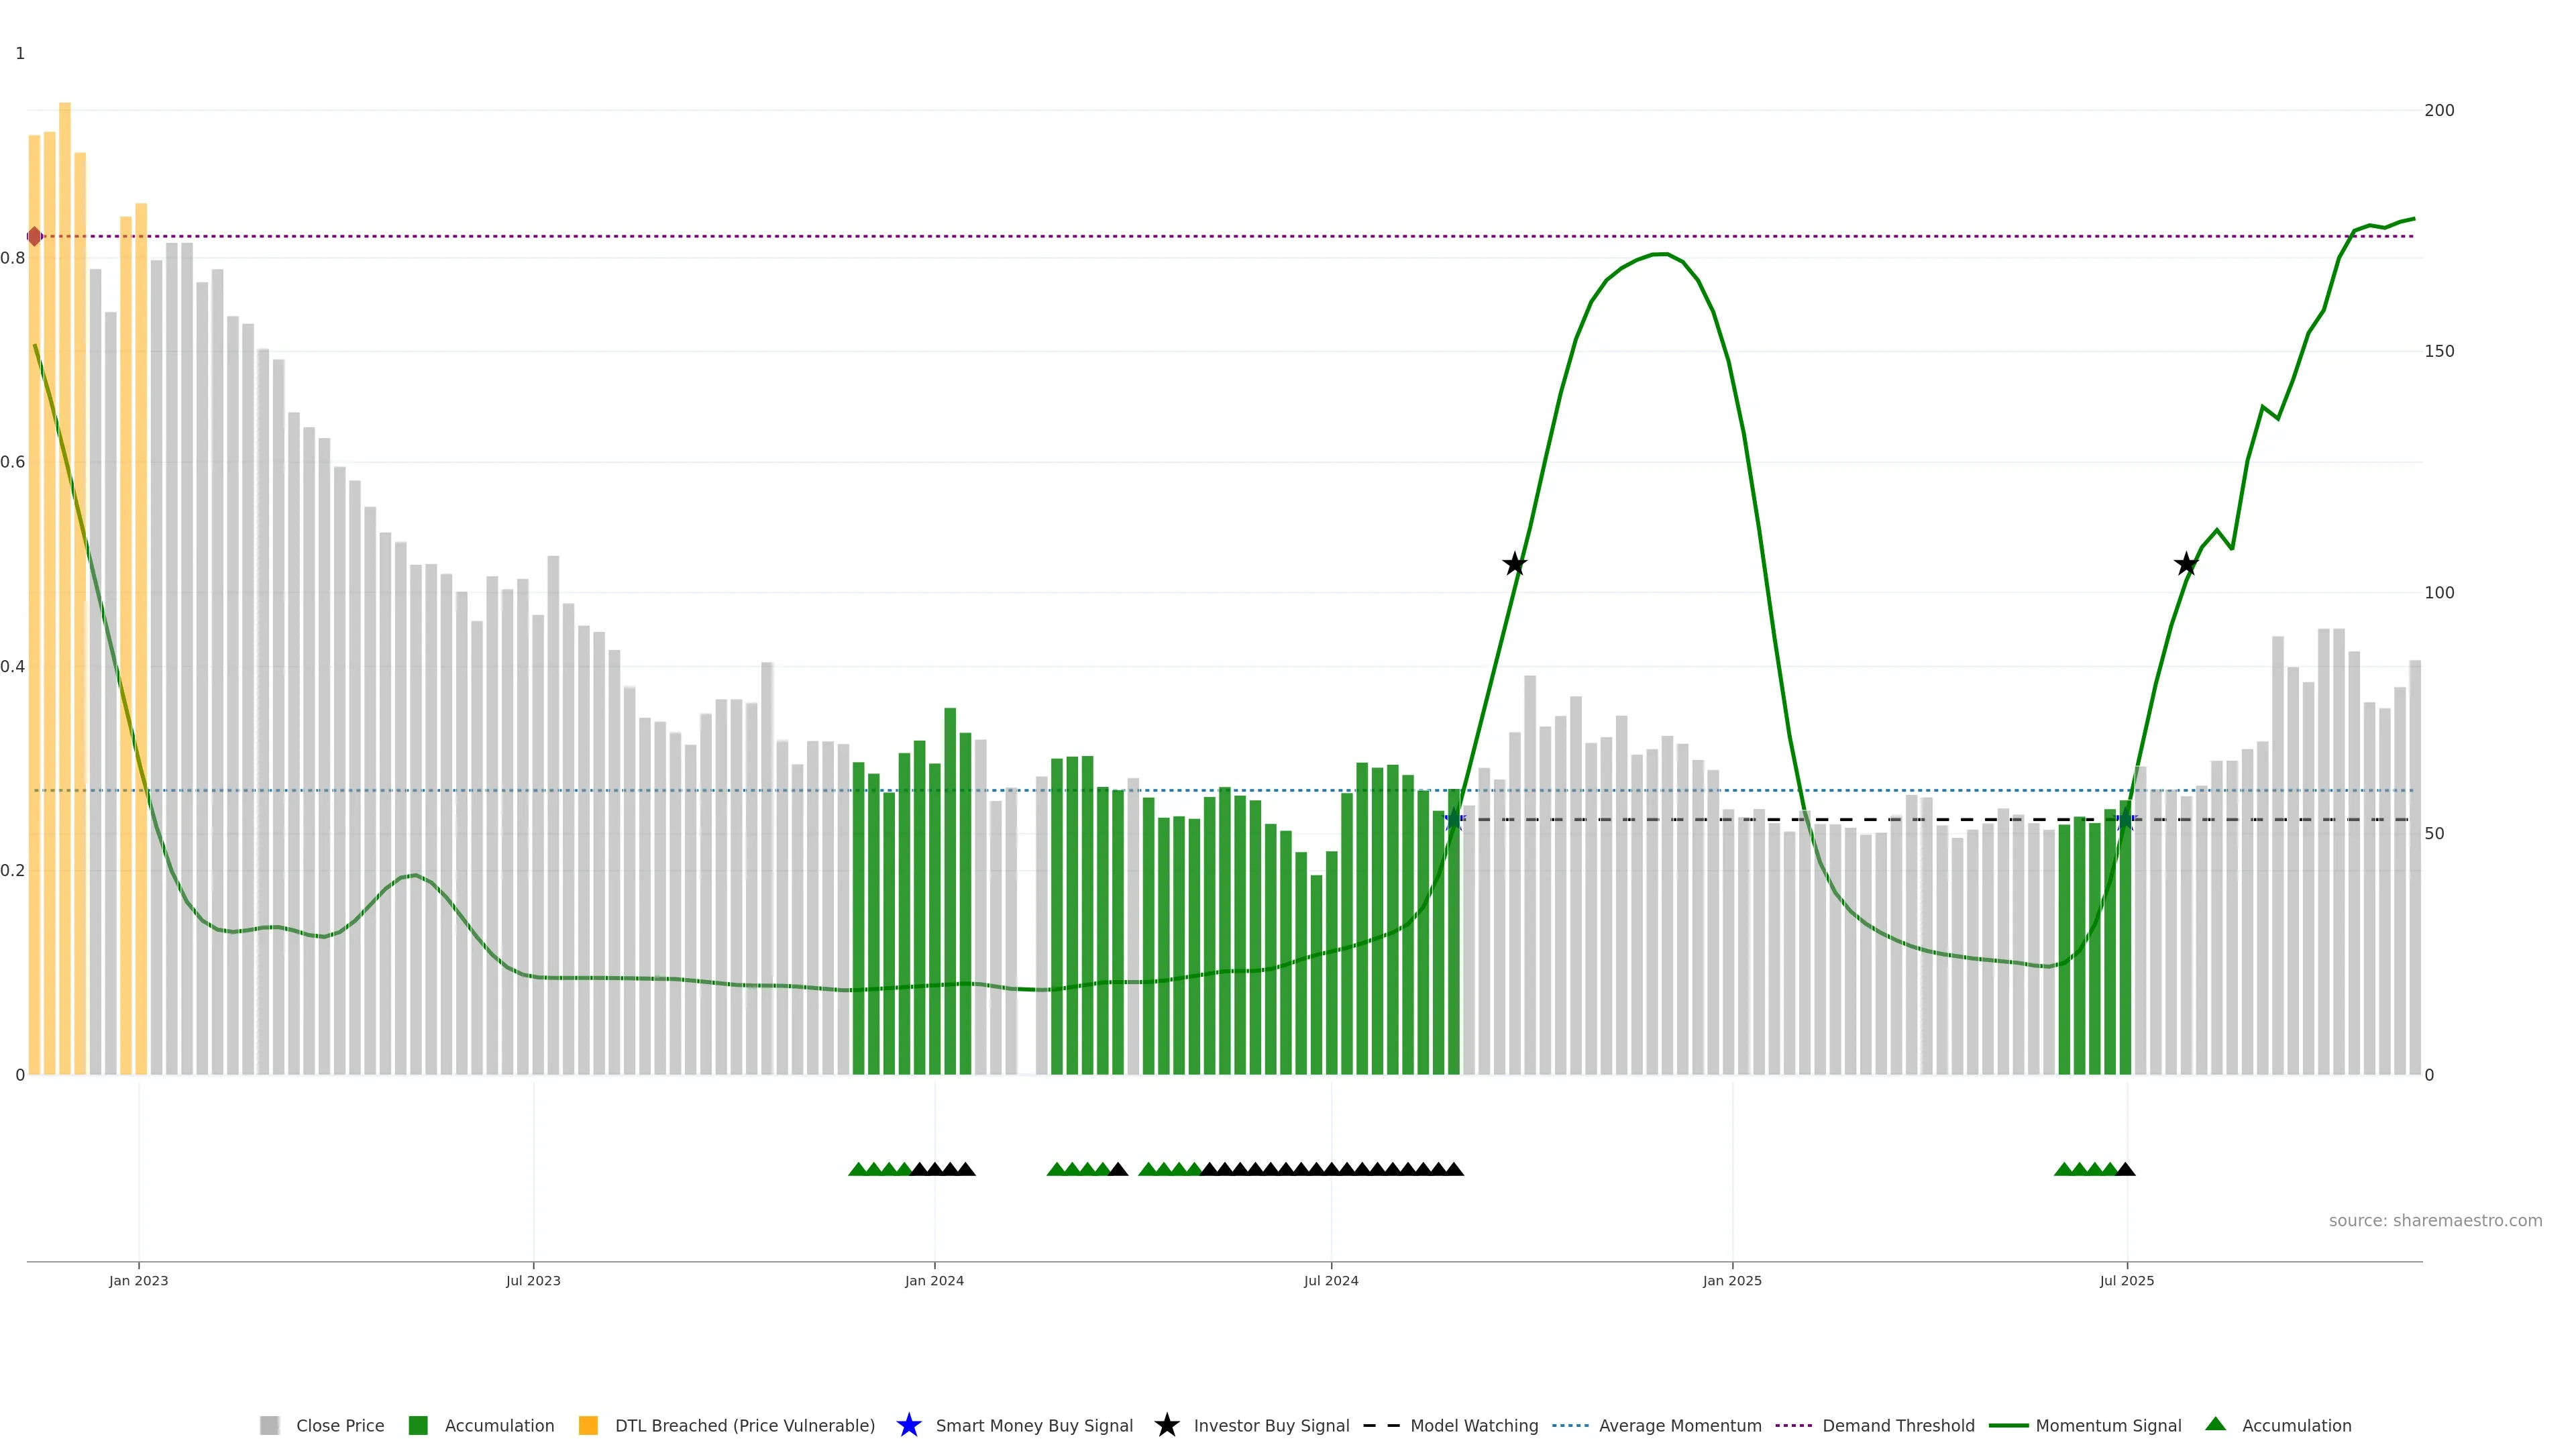Viewport: 2576px width, 1449px height.
Task: Click the Jan 2024 x-axis label
Action: click(x=934, y=1280)
